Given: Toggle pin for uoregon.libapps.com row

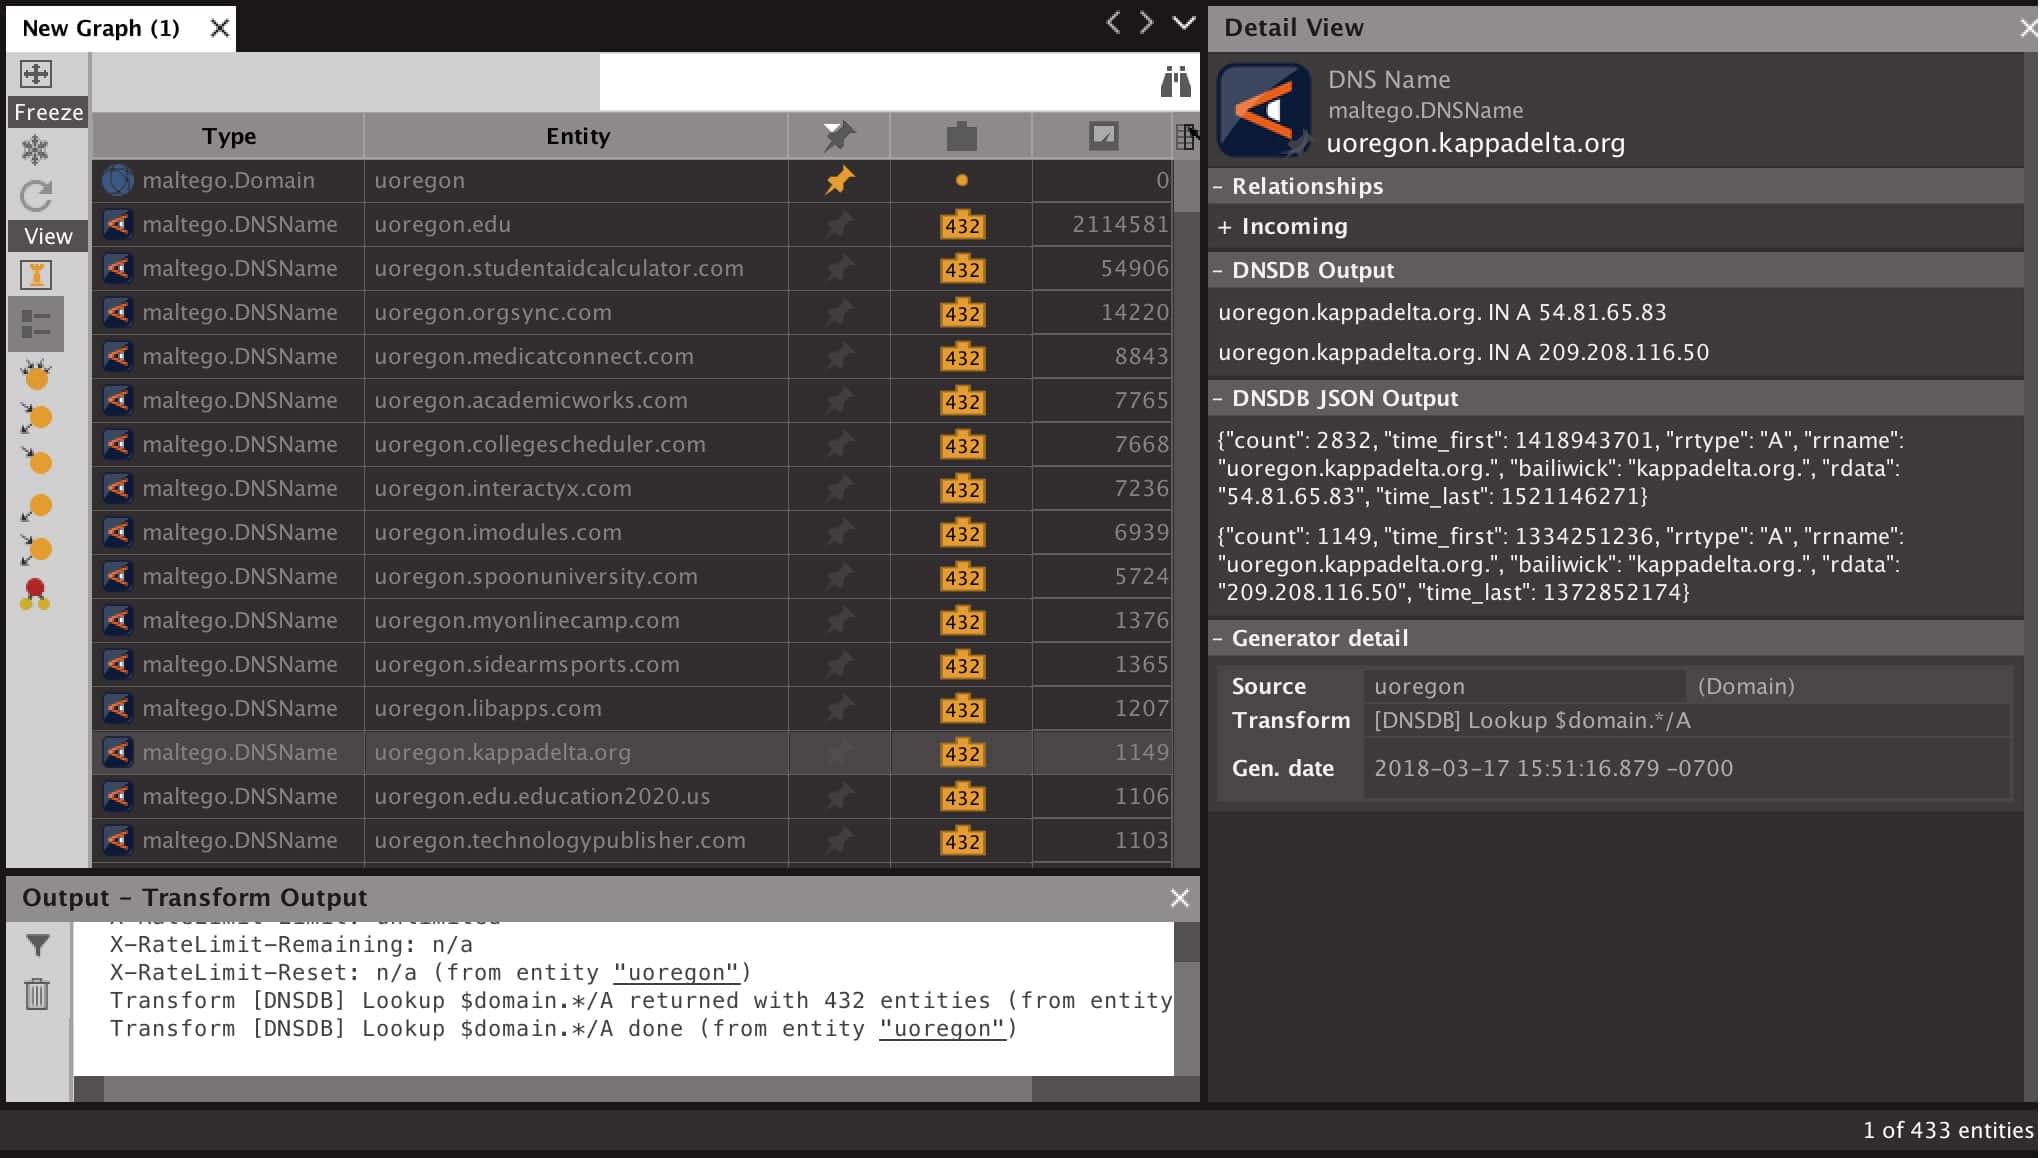Looking at the screenshot, I should 839,709.
